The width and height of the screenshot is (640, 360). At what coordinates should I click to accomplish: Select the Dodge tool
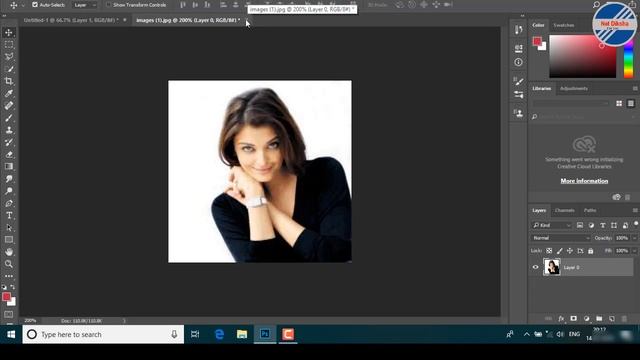[9, 191]
